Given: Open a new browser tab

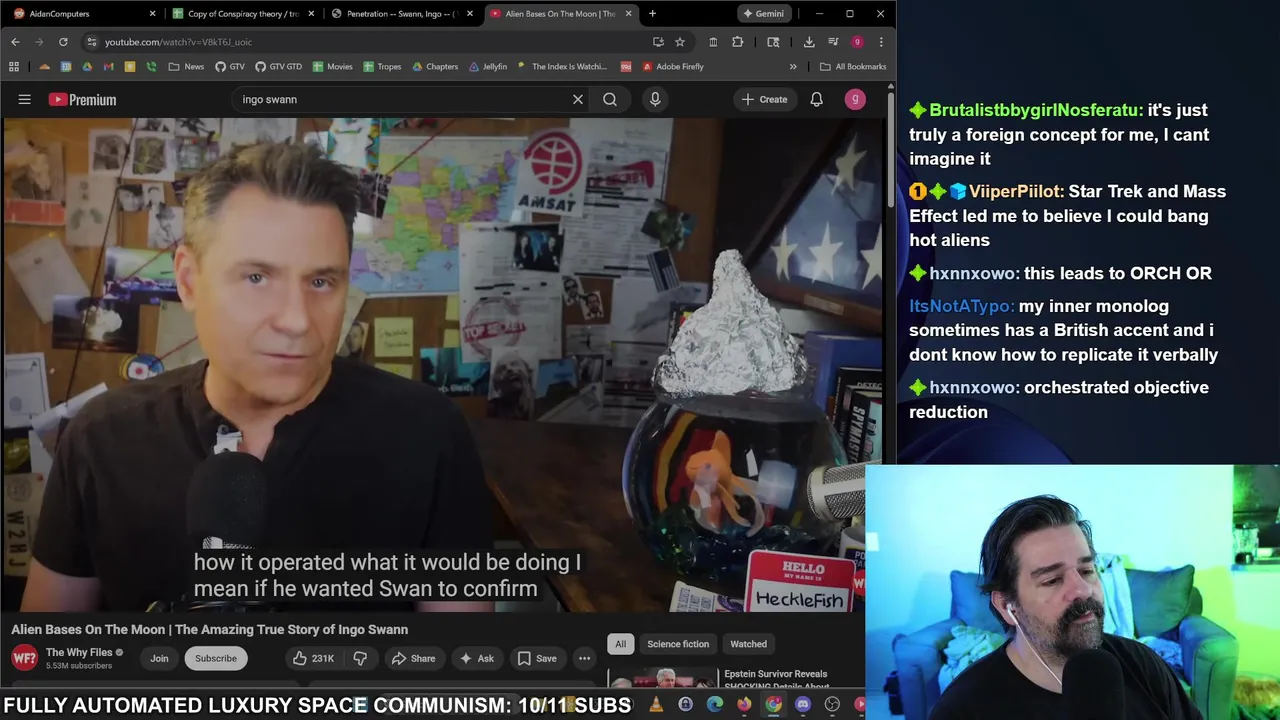Looking at the screenshot, I should click(x=652, y=14).
